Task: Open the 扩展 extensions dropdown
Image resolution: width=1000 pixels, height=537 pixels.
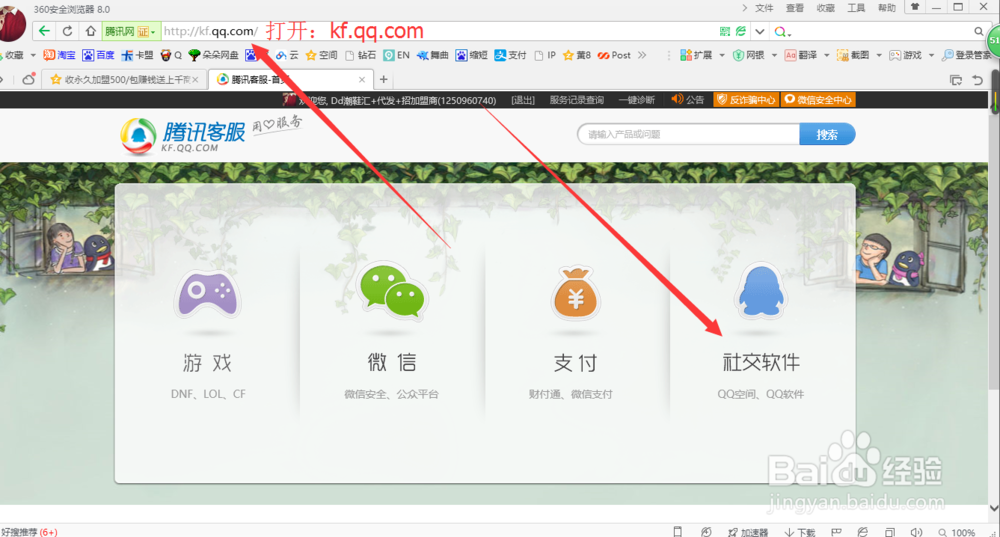Action: 702,55
